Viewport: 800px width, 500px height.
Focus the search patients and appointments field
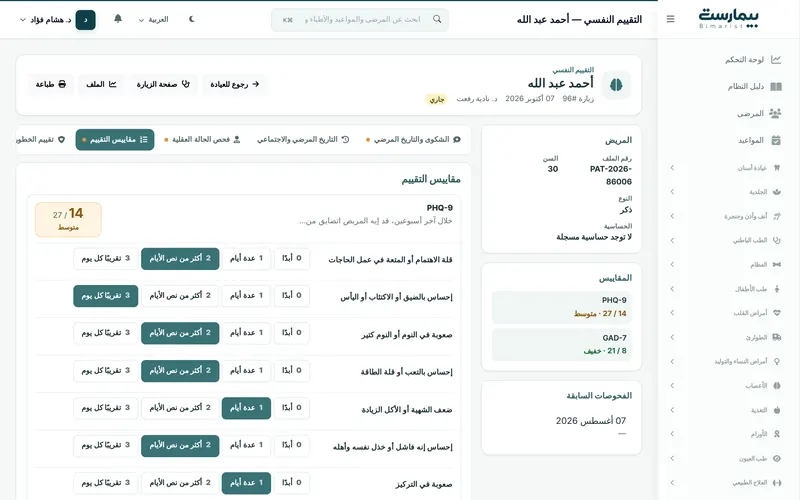(360, 19)
